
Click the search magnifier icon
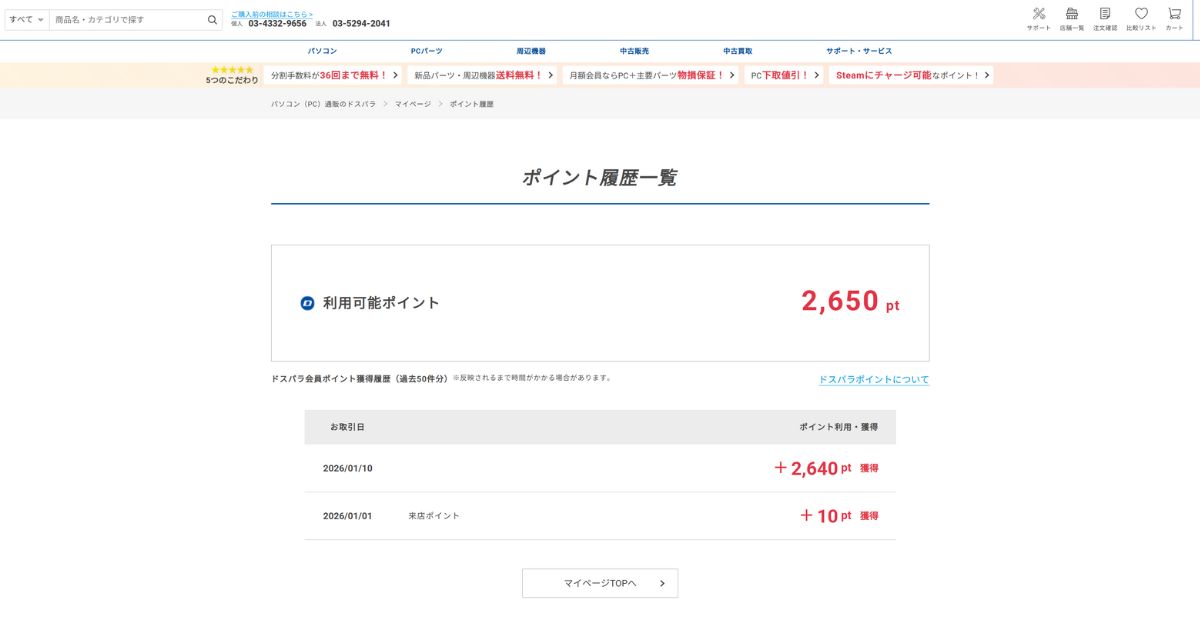click(211, 18)
